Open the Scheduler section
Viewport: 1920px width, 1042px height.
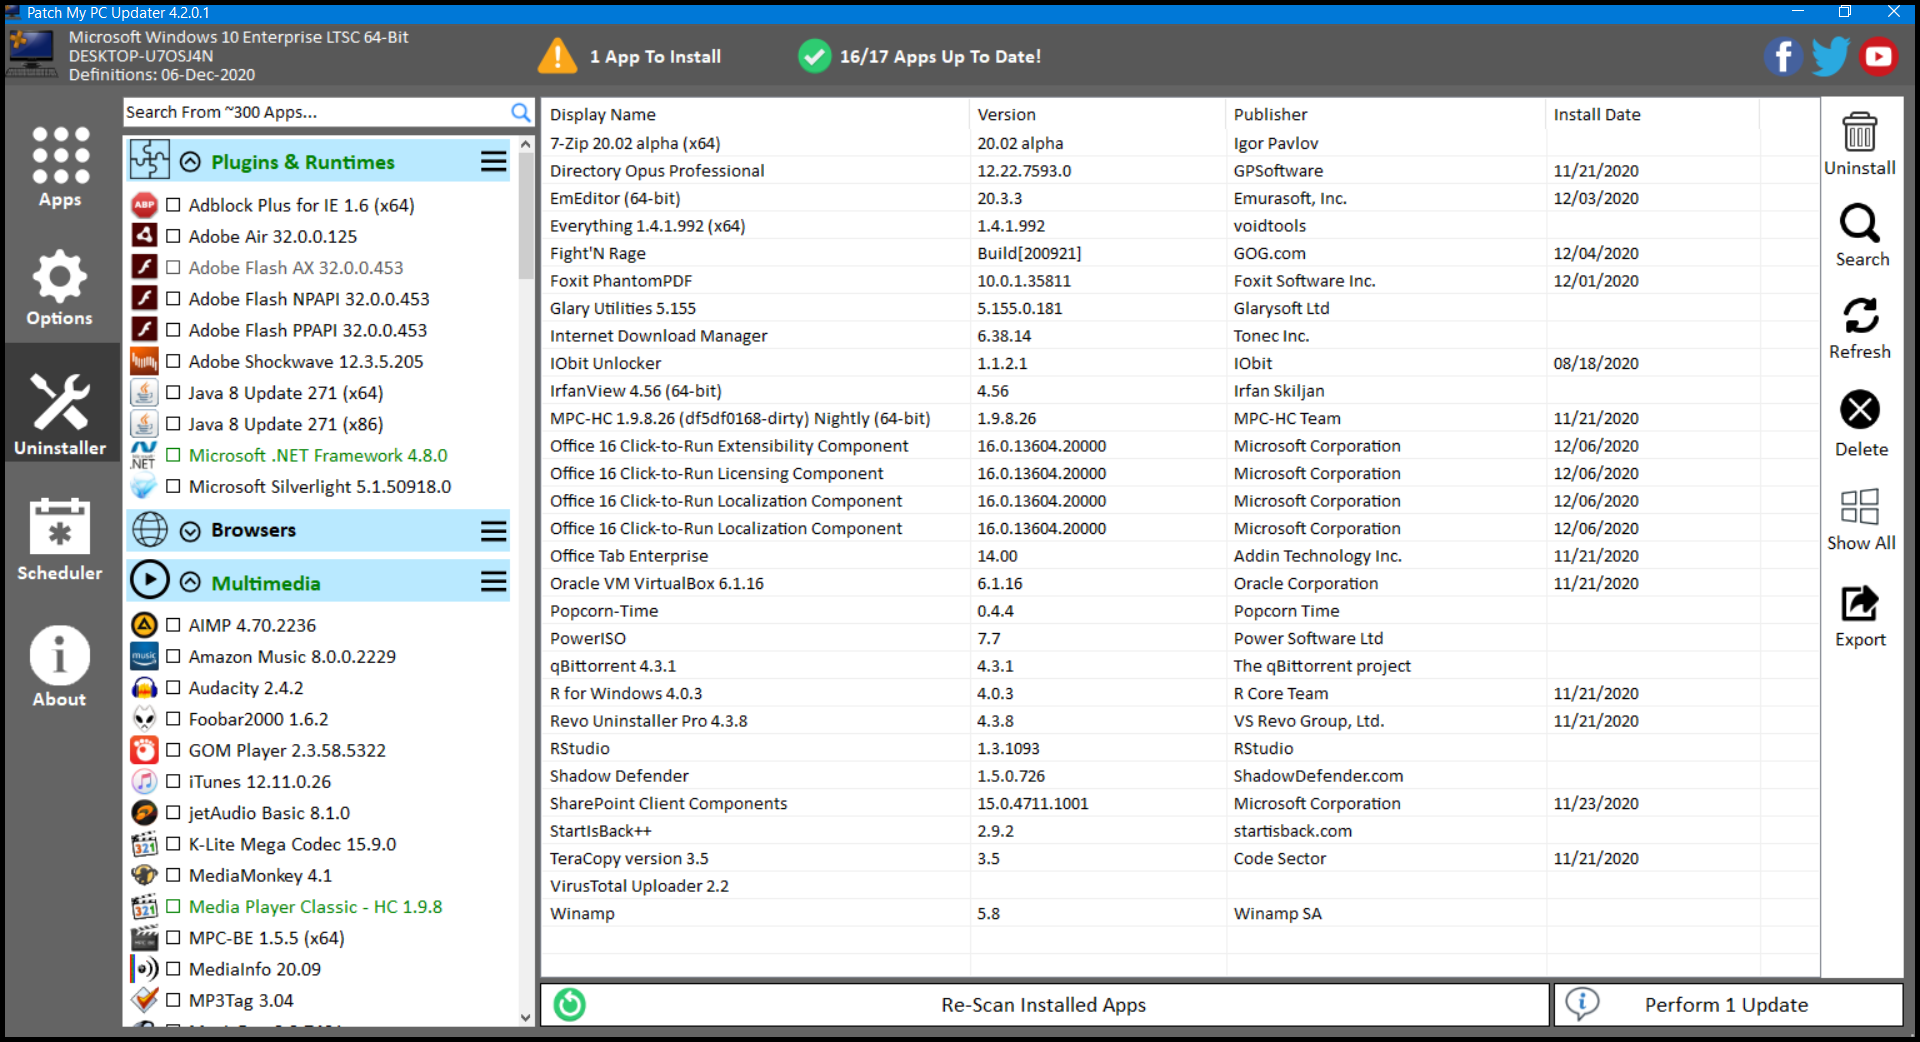(60, 539)
